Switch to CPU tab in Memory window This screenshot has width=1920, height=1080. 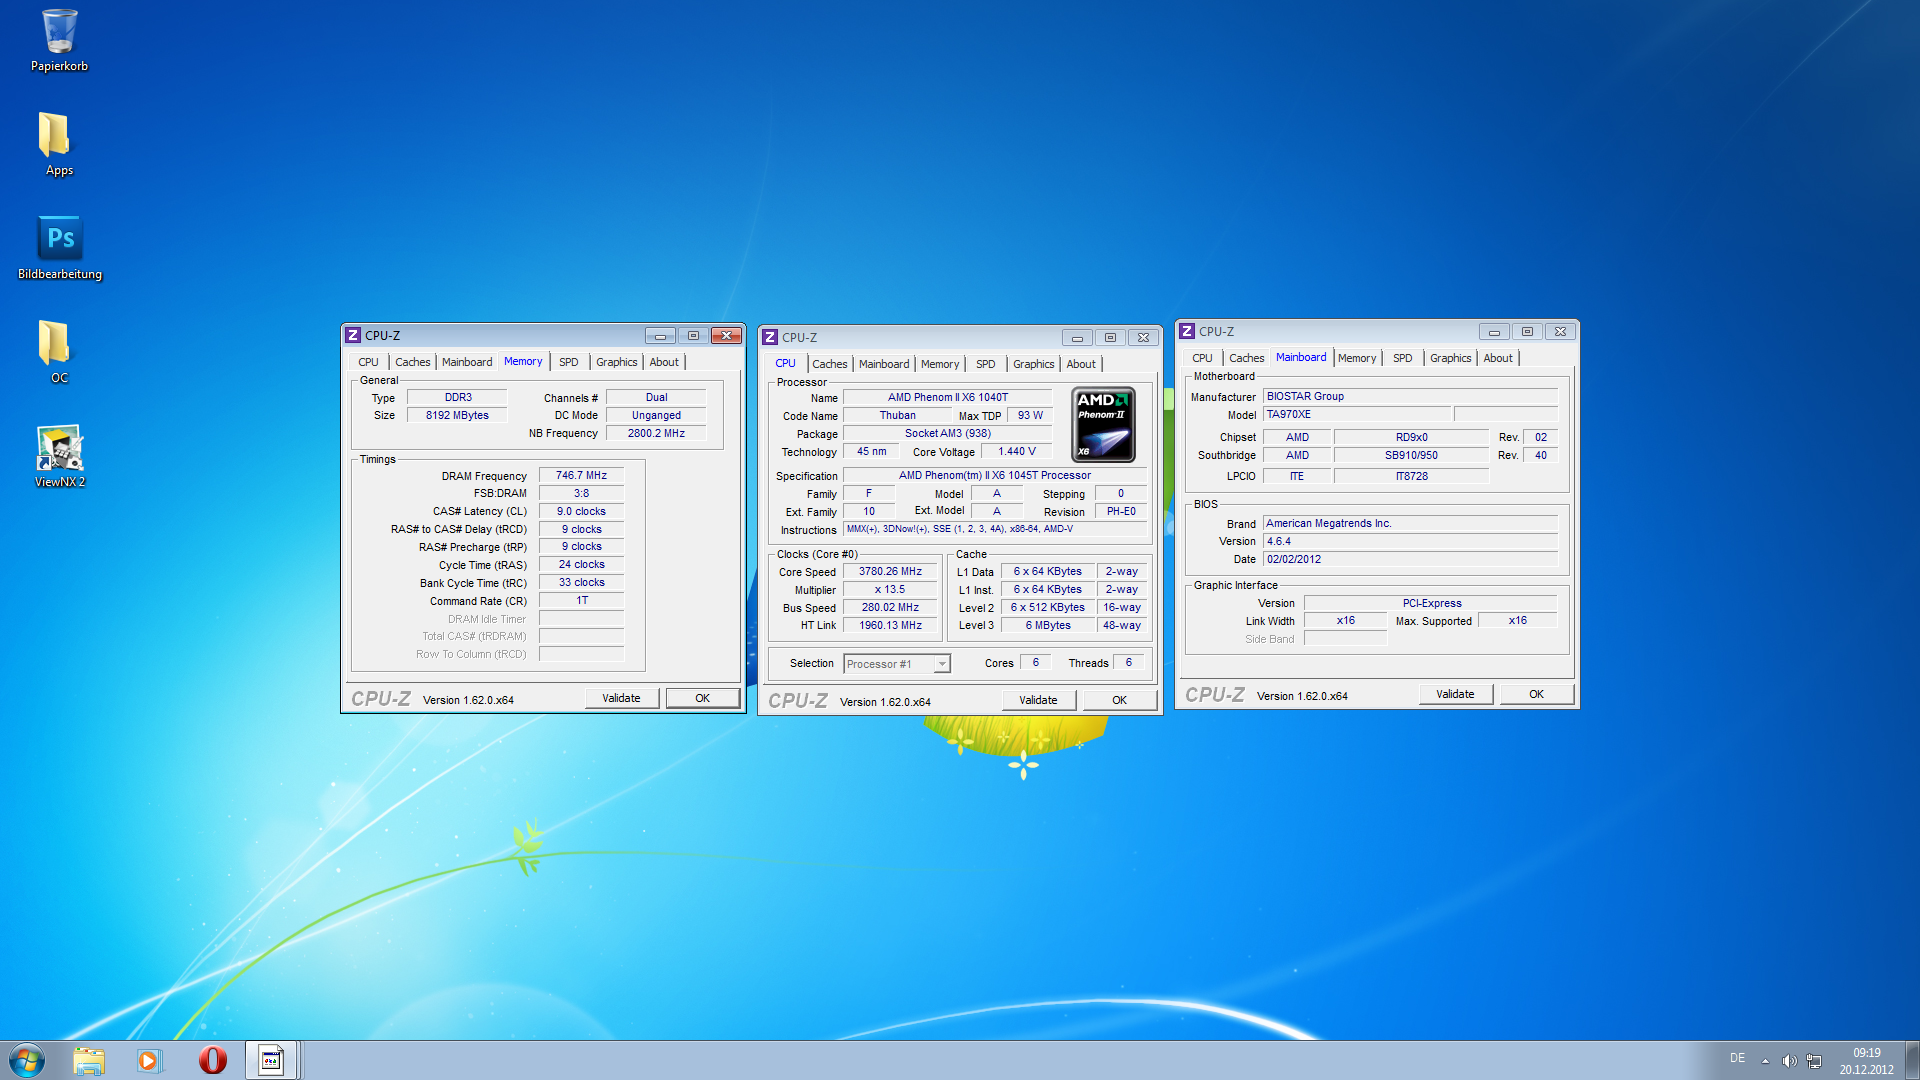[368, 362]
